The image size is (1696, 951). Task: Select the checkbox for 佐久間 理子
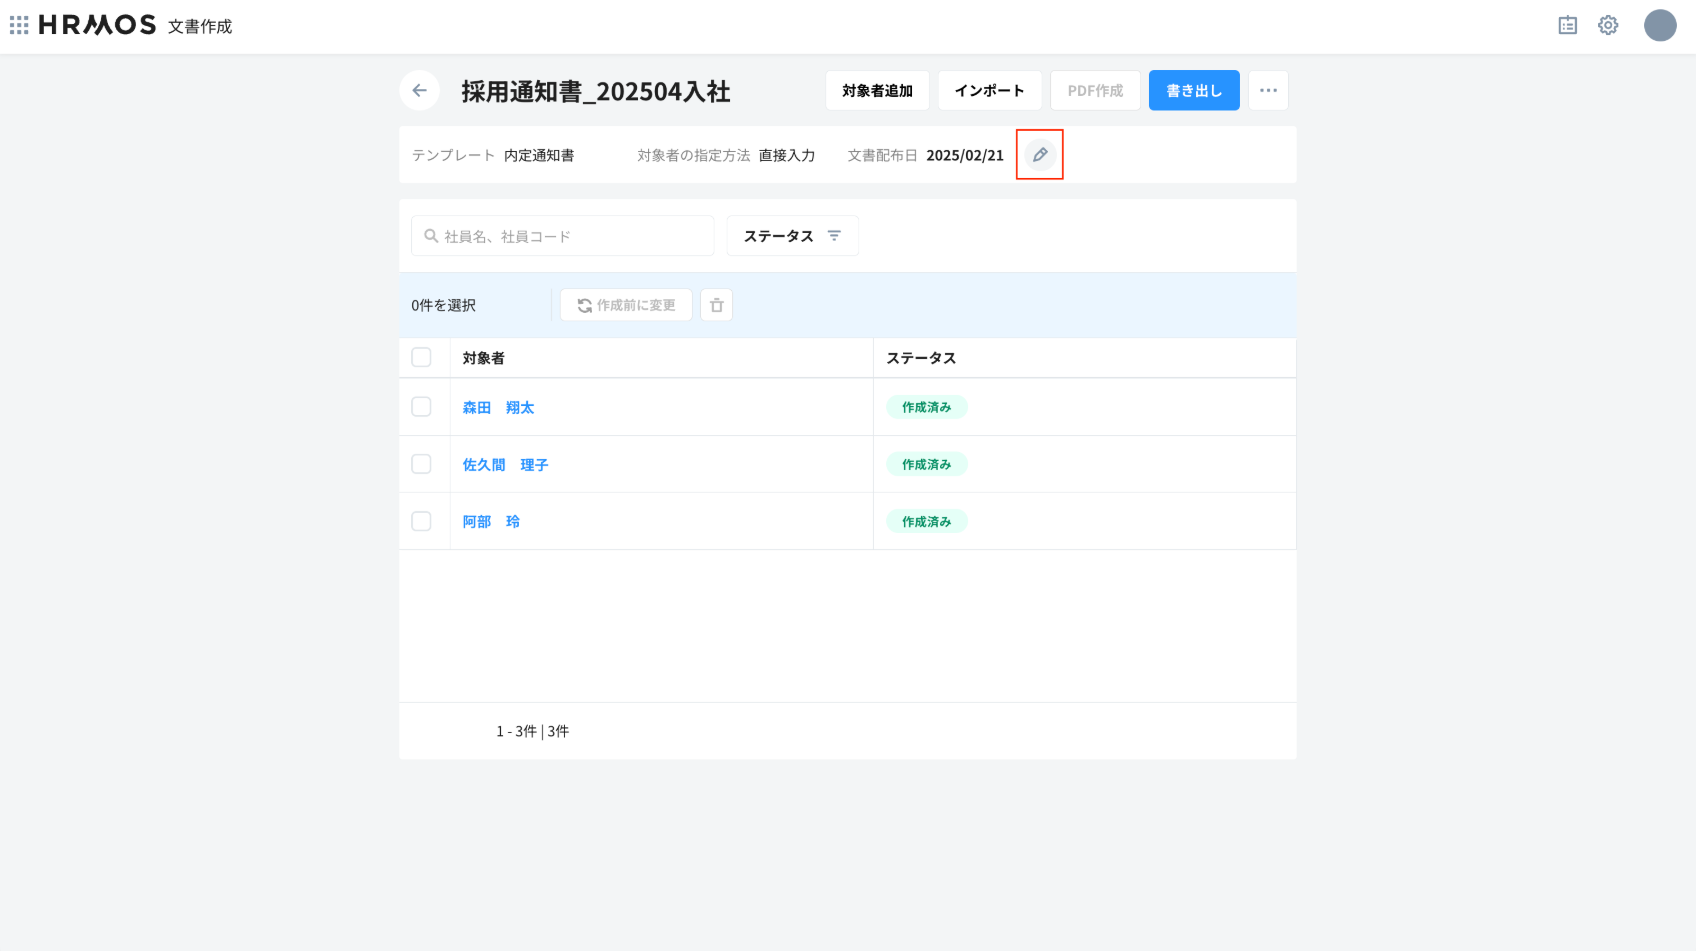point(422,464)
